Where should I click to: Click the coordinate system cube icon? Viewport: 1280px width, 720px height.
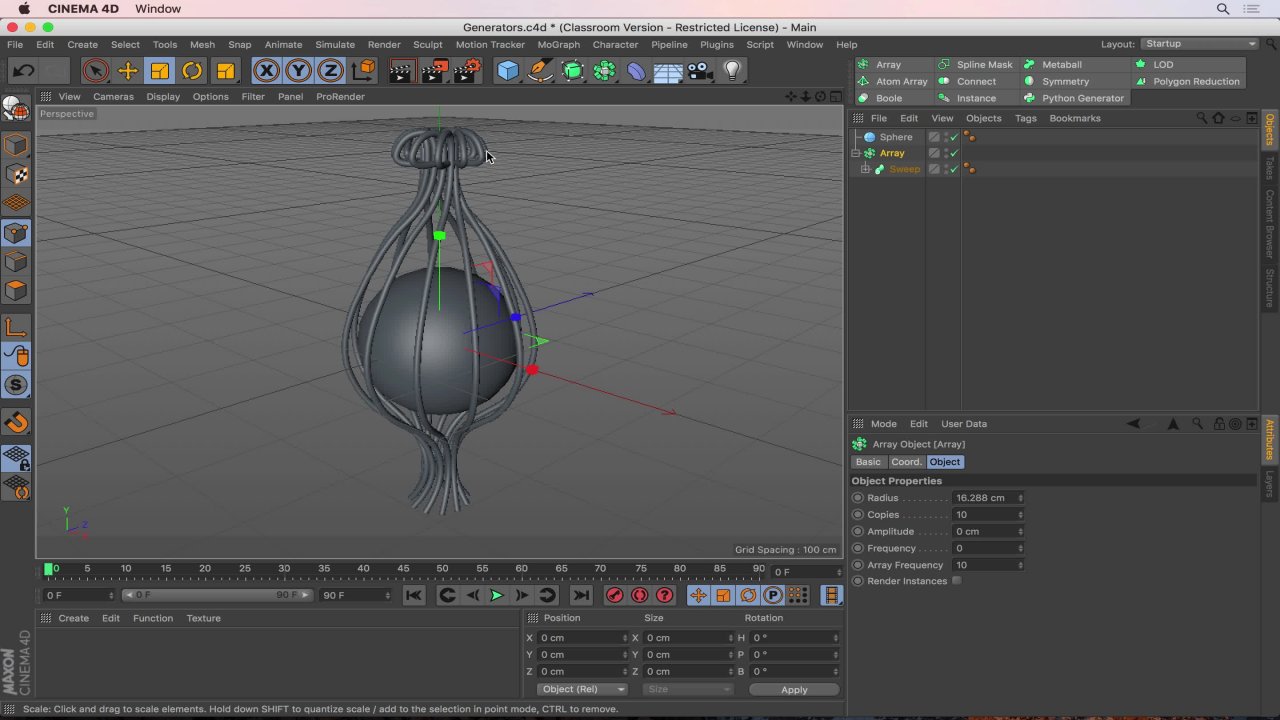(363, 71)
